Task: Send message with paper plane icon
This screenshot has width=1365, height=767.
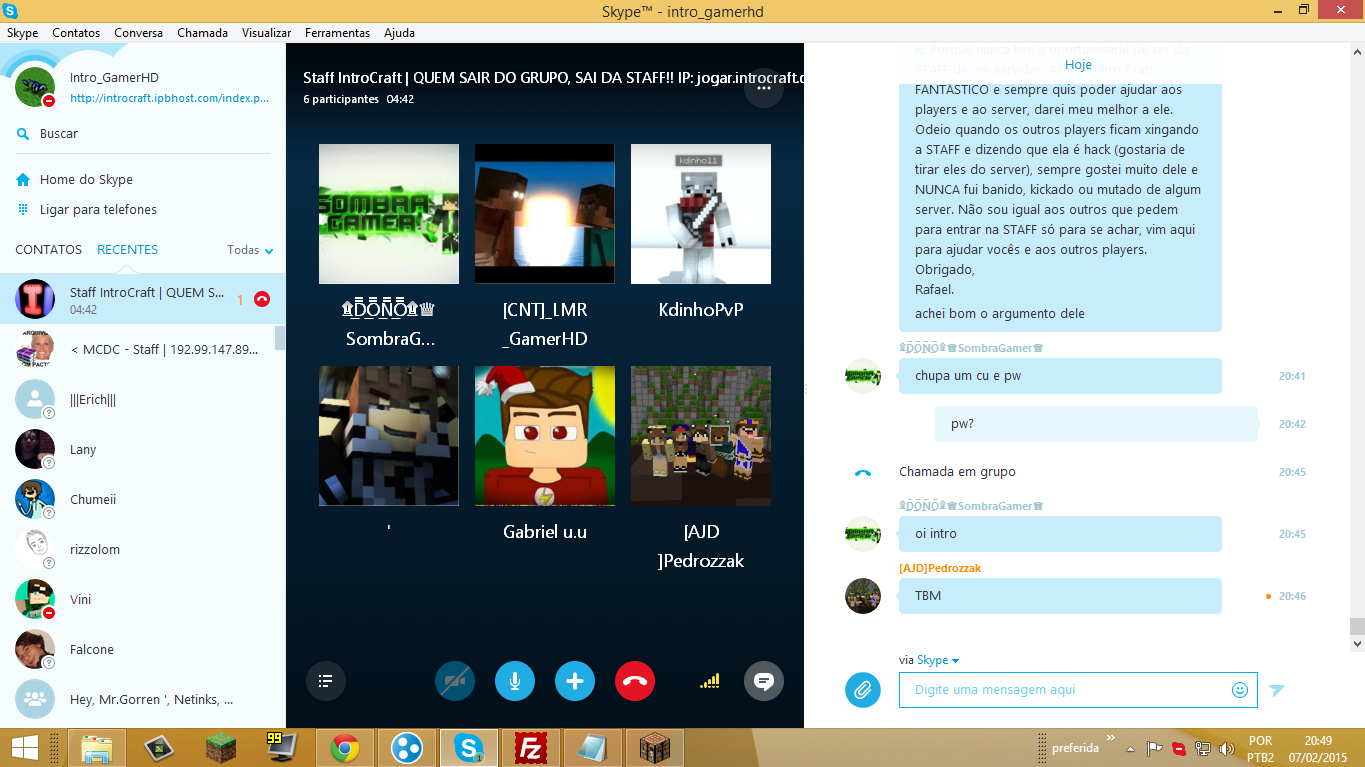Action: pyautogui.click(x=1277, y=690)
